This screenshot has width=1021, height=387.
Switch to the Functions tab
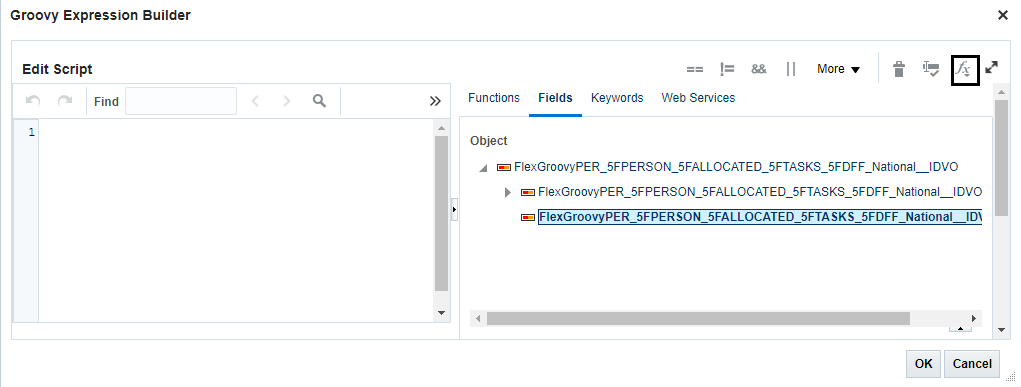click(x=494, y=98)
